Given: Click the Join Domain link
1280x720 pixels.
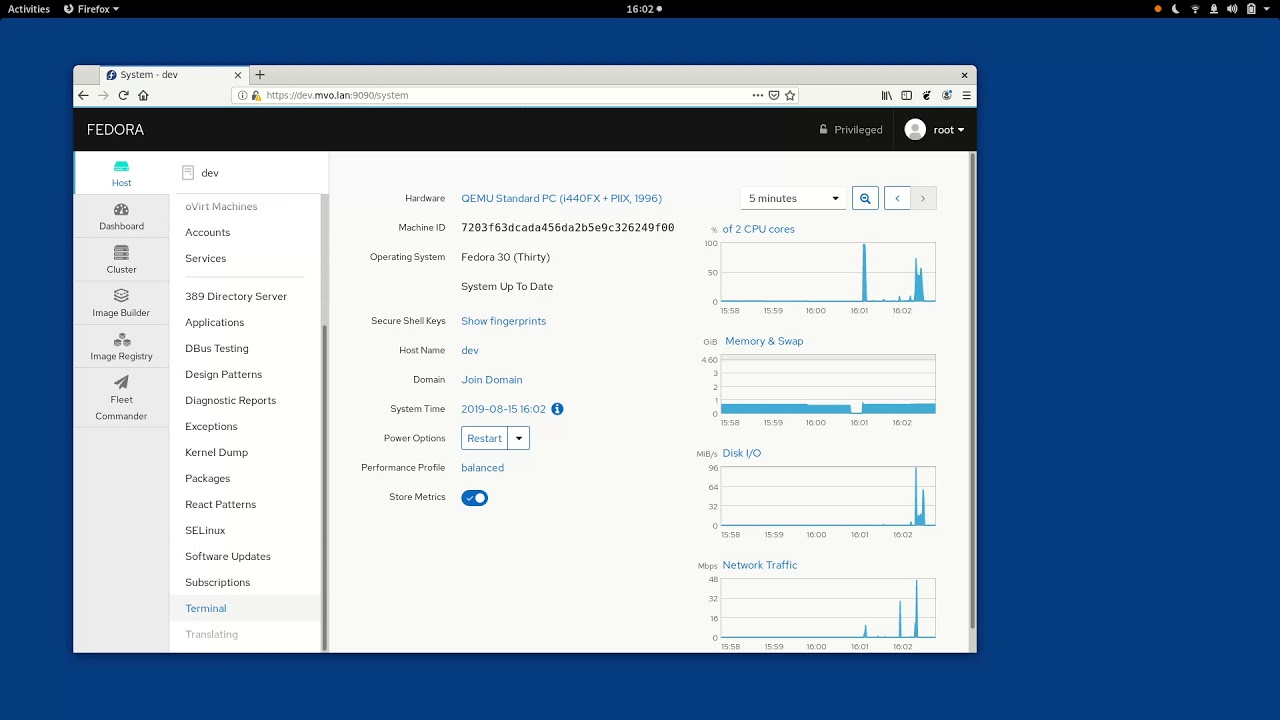Looking at the screenshot, I should [491, 380].
